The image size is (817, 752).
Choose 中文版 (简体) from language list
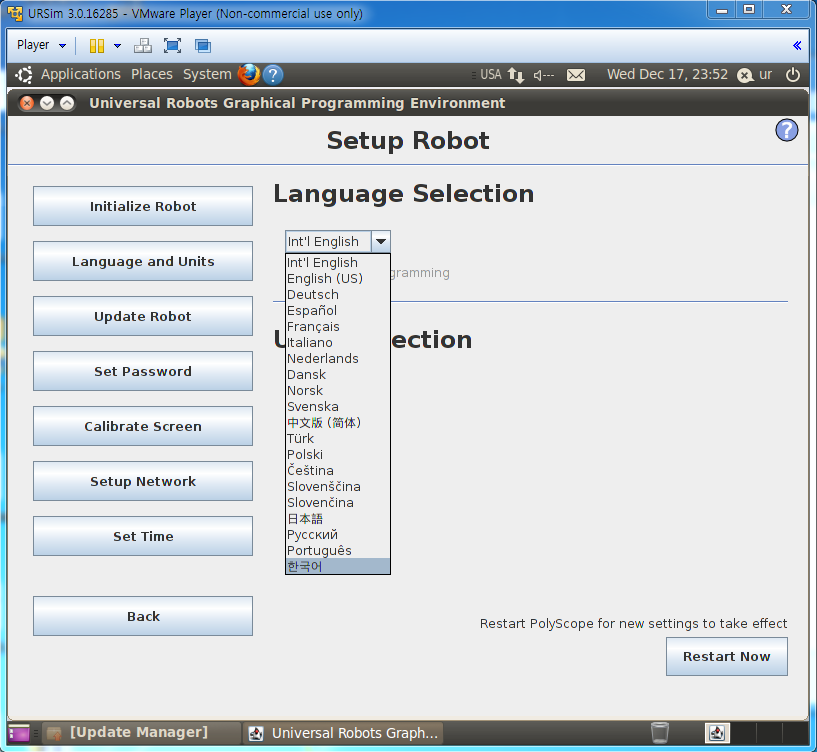(338, 423)
